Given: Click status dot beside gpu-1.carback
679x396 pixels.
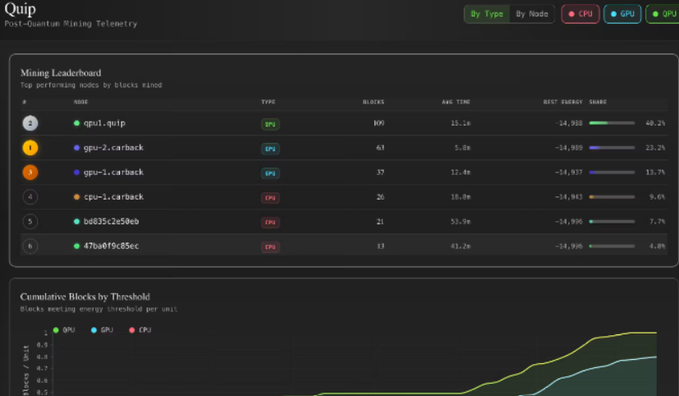Looking at the screenshot, I should click(77, 172).
